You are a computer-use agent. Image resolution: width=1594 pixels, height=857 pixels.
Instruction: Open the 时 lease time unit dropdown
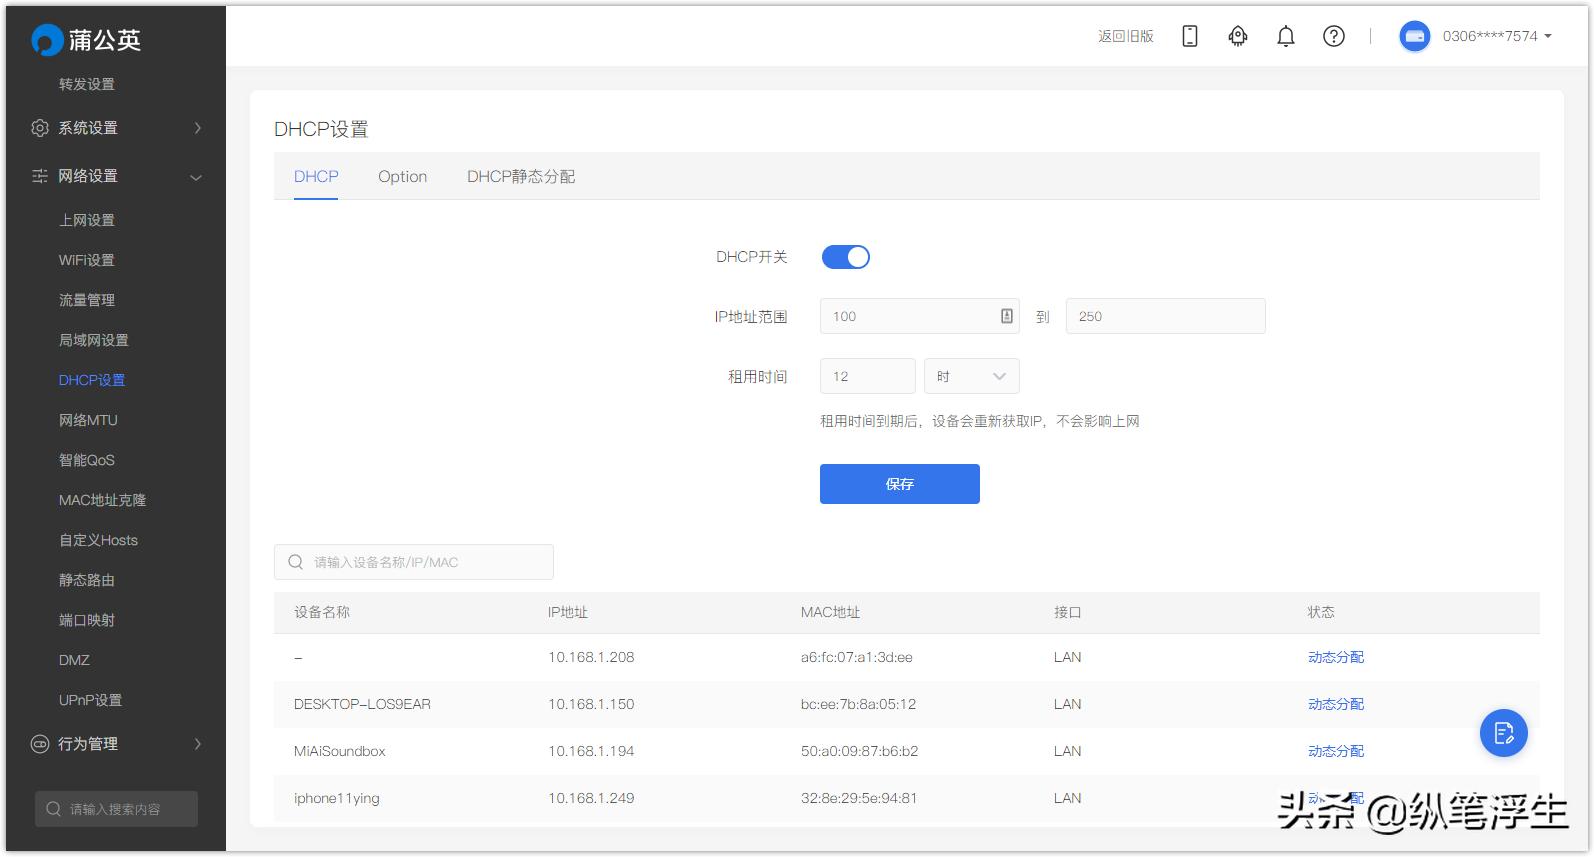click(972, 376)
